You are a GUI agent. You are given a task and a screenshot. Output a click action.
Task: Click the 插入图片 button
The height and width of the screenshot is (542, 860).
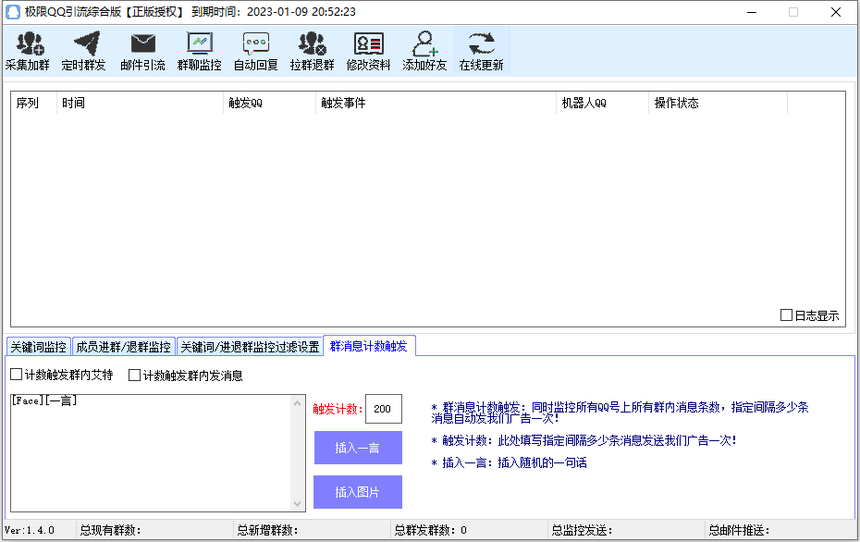pos(358,492)
